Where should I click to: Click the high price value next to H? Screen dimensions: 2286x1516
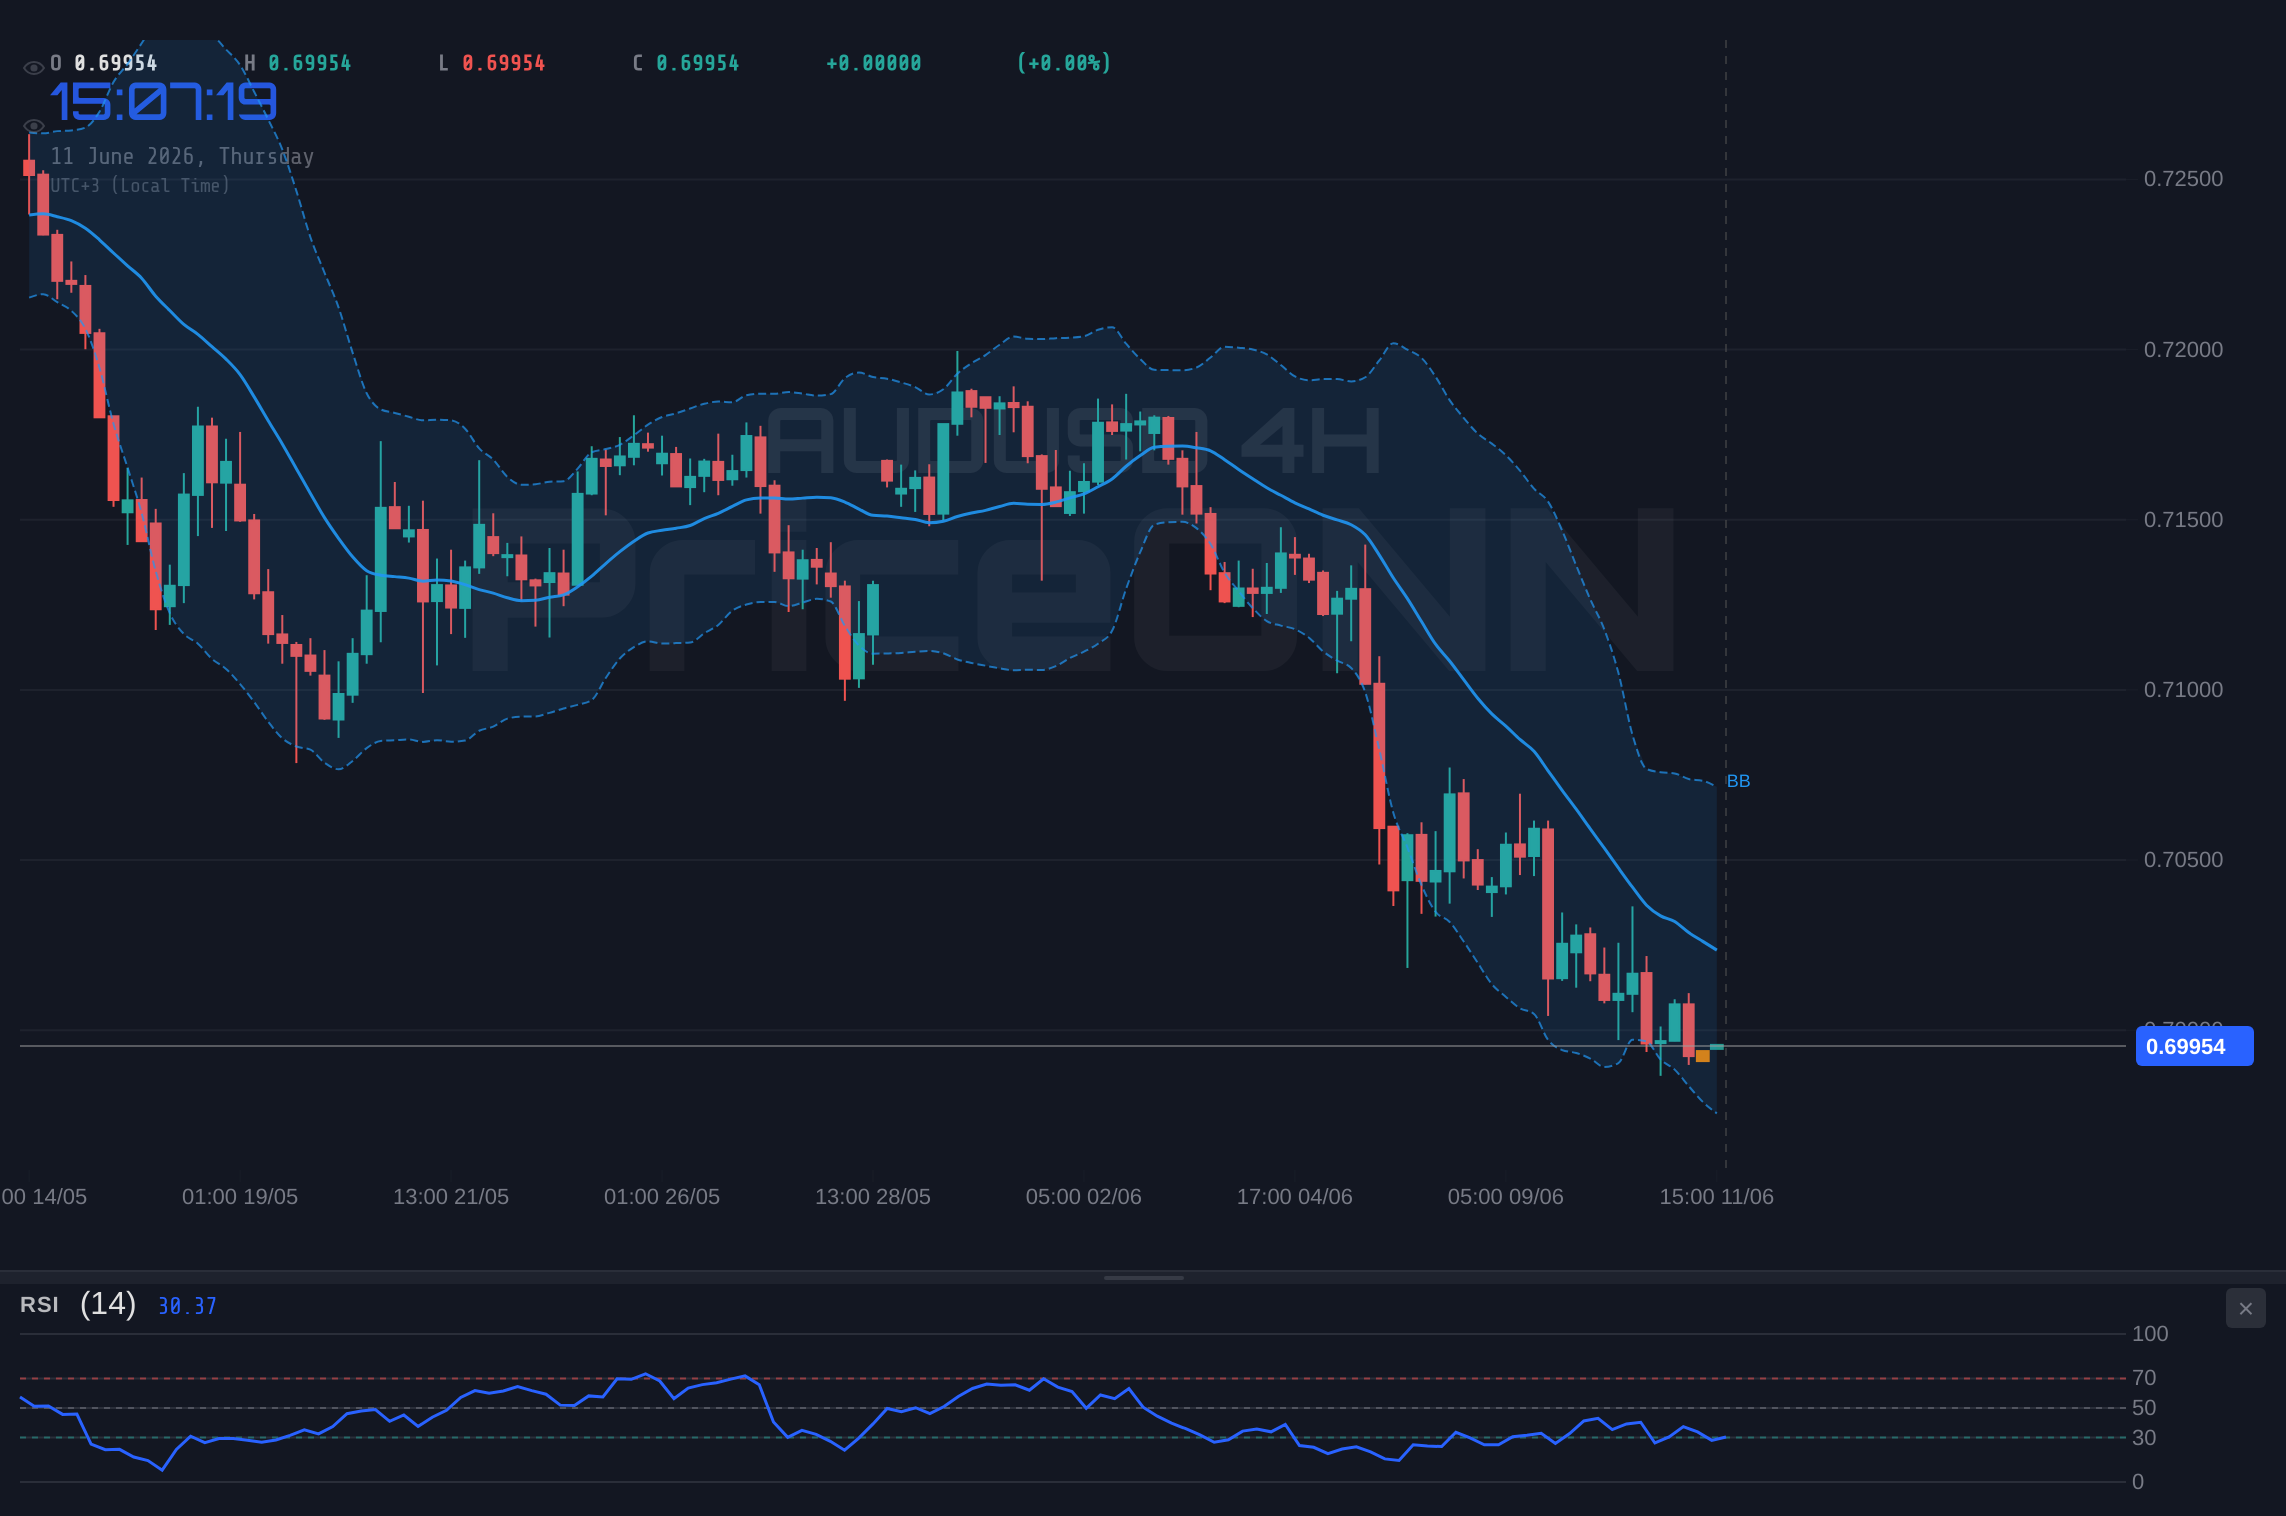310,63
